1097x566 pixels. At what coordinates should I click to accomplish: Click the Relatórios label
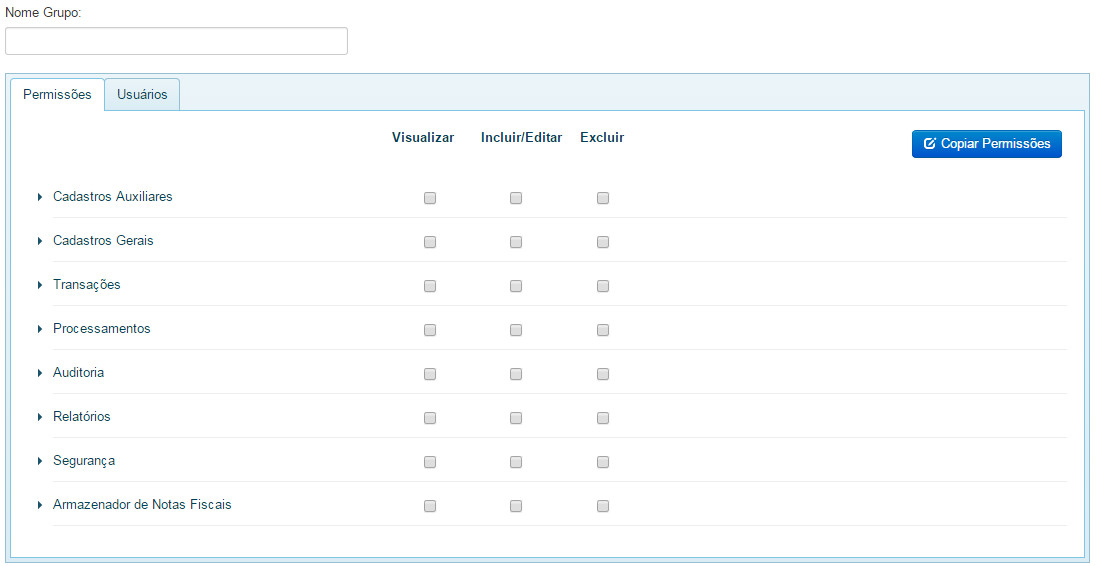[x=82, y=417]
